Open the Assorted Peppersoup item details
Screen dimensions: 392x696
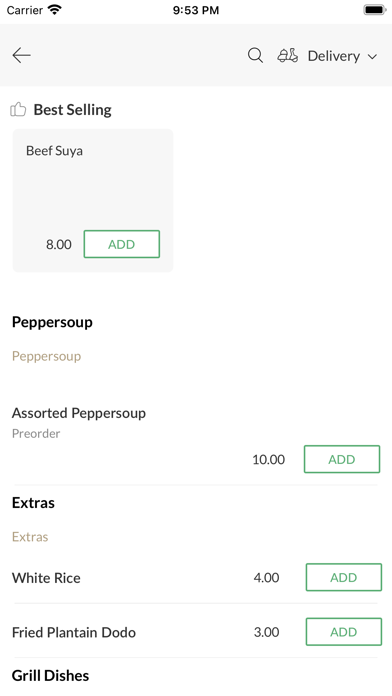79,413
